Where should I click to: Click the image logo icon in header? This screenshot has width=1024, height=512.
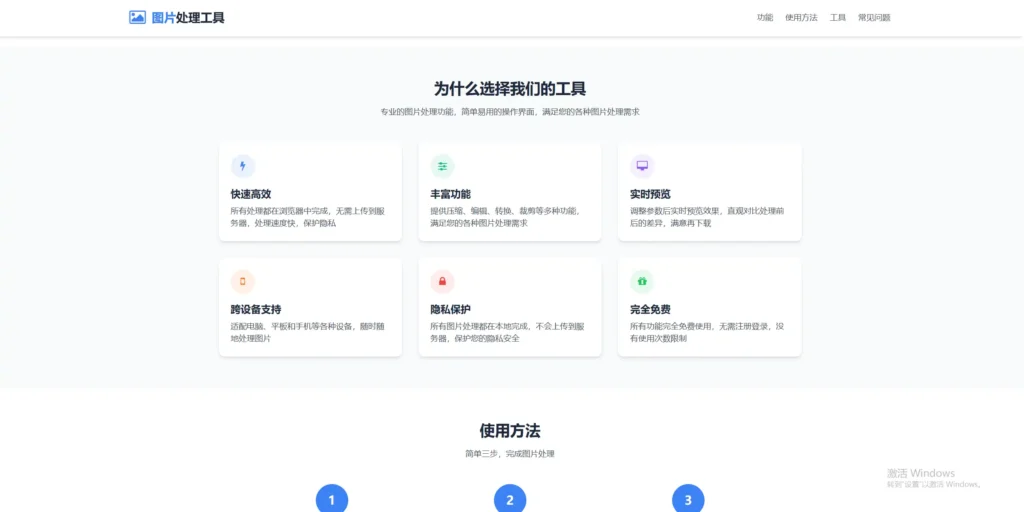click(137, 18)
